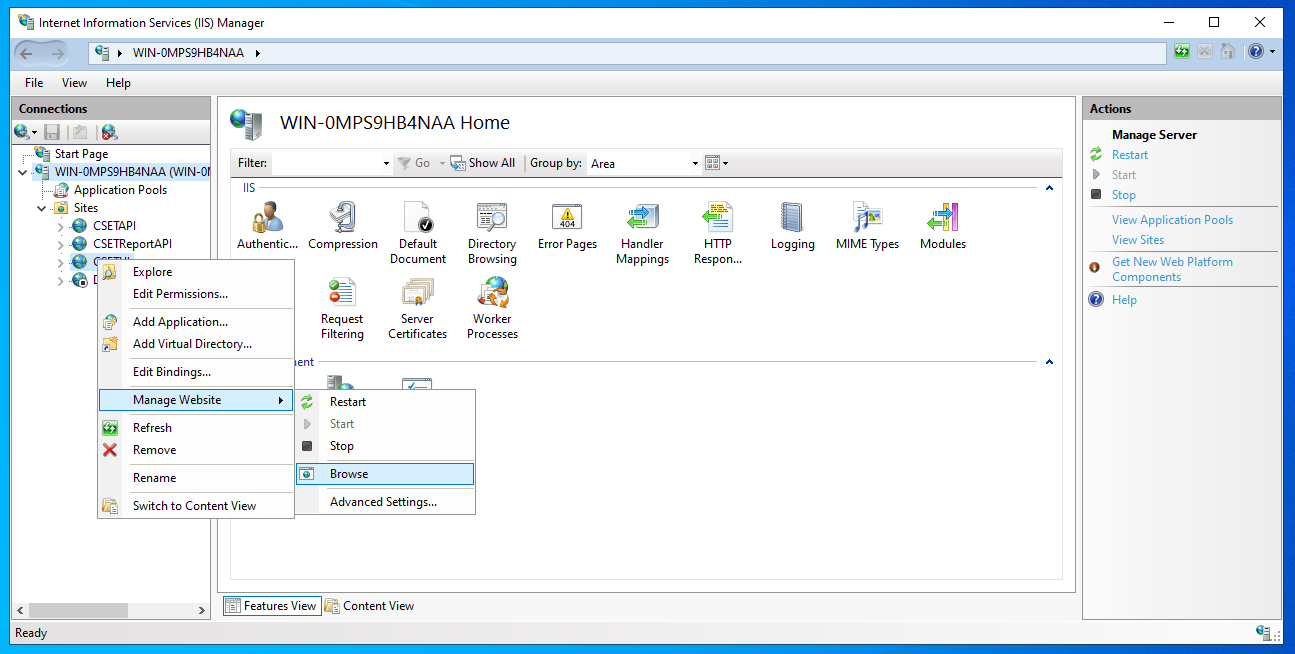Click the server icon beside Home title
1295x654 pixels.
point(246,124)
